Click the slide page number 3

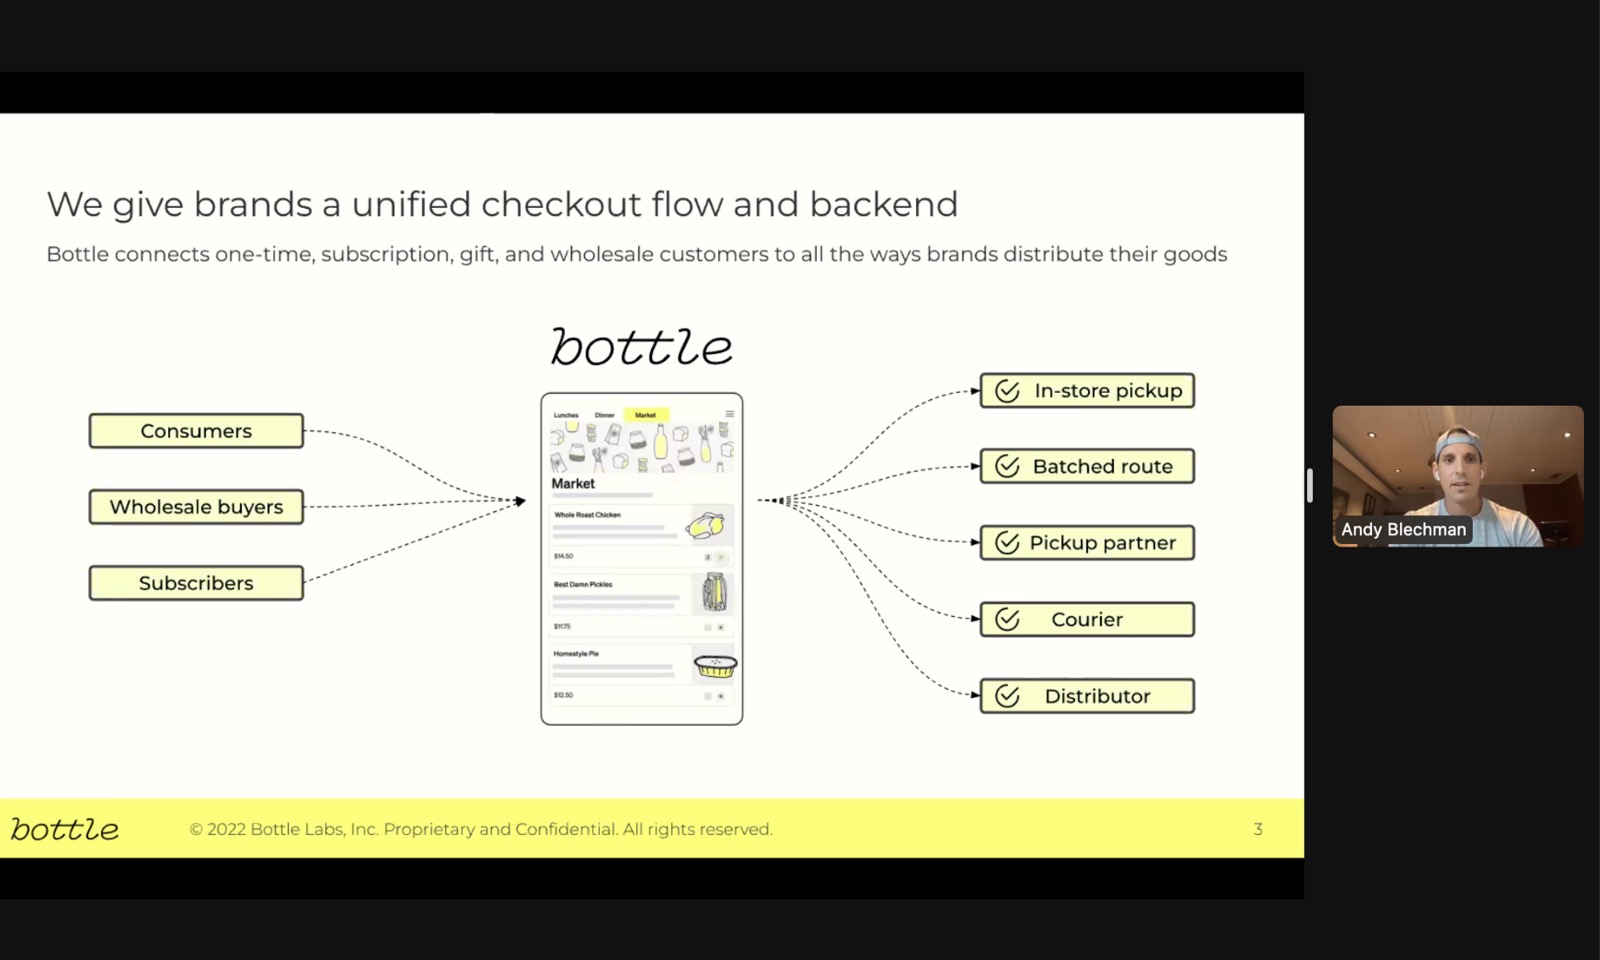click(1258, 829)
